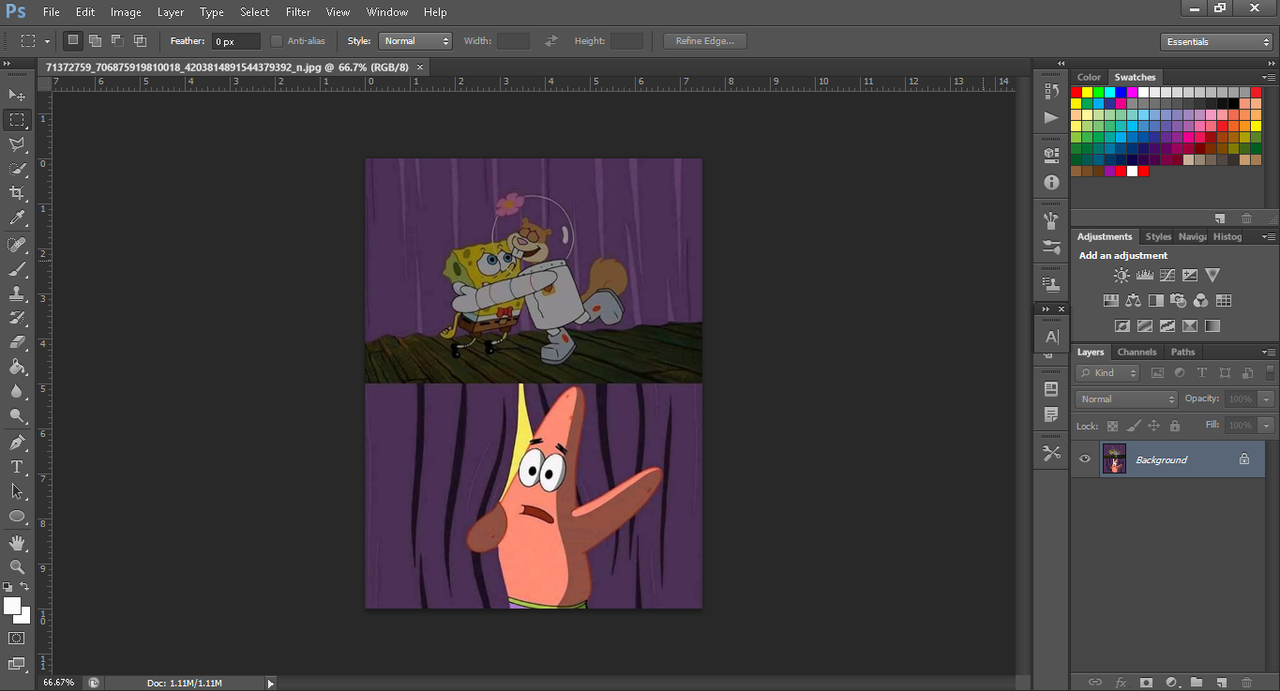
Task: Select the History Brush tool
Action: point(17,318)
